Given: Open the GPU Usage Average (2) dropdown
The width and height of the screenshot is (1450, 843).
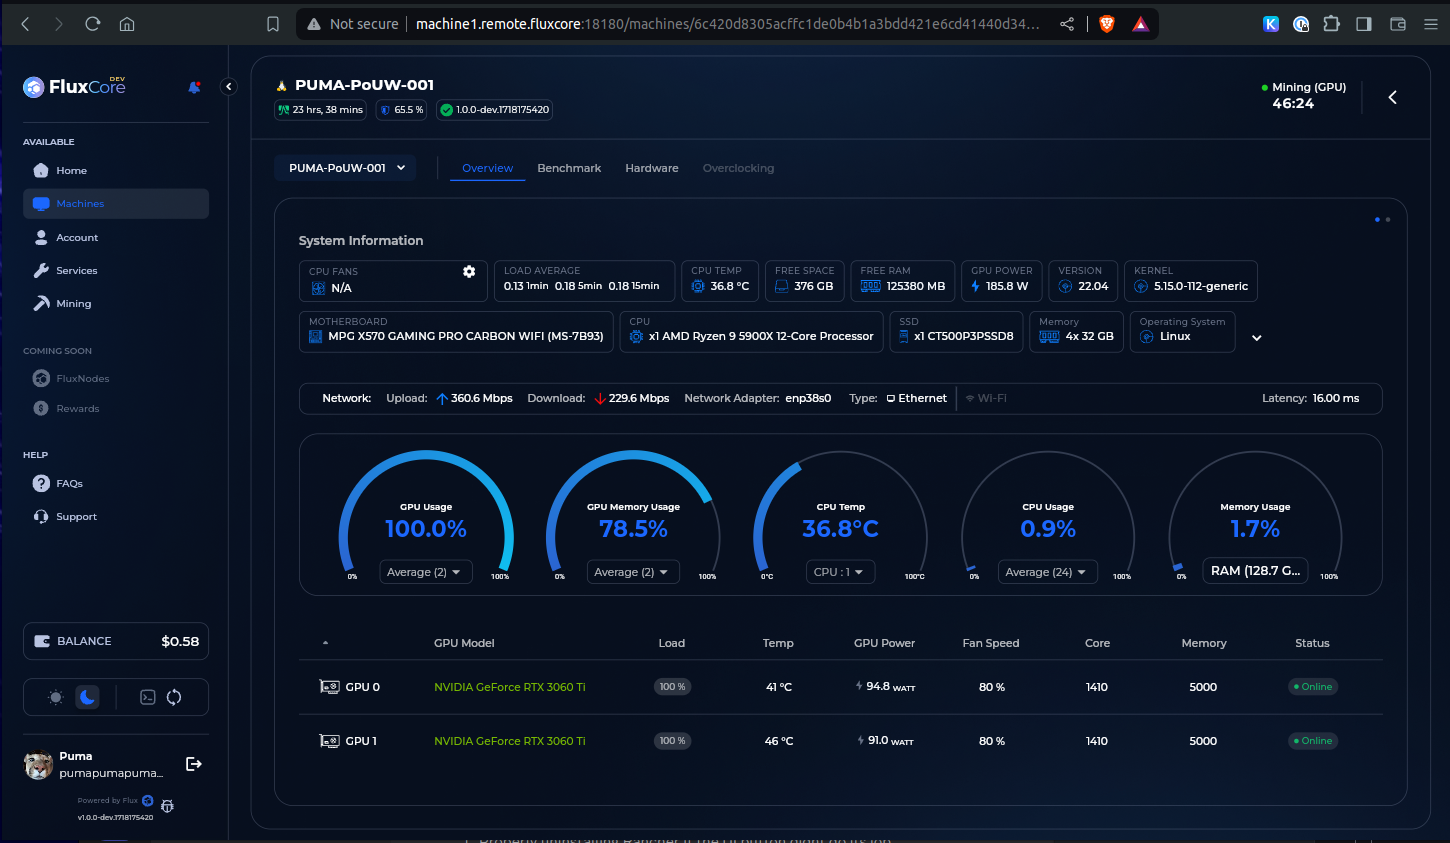Looking at the screenshot, I should pos(425,572).
